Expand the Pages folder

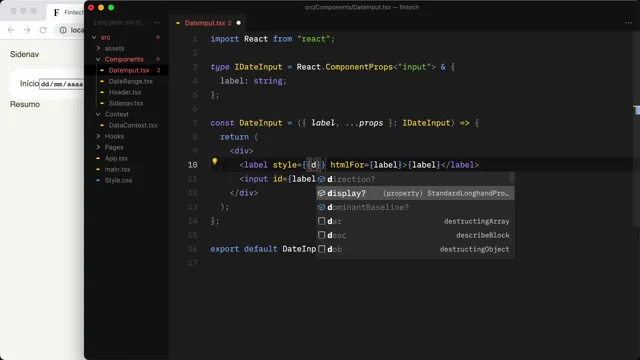pos(98,147)
